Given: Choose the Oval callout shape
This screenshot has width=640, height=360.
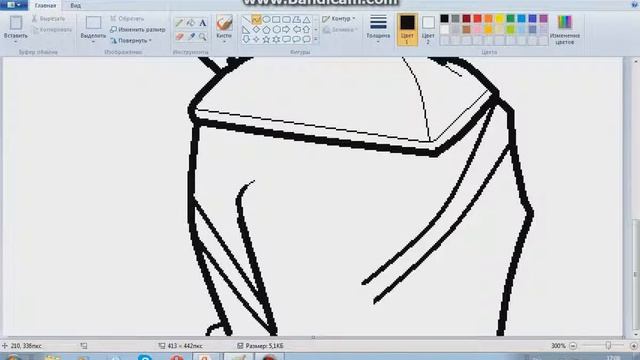Looking at the screenshot, I should 296,39.
